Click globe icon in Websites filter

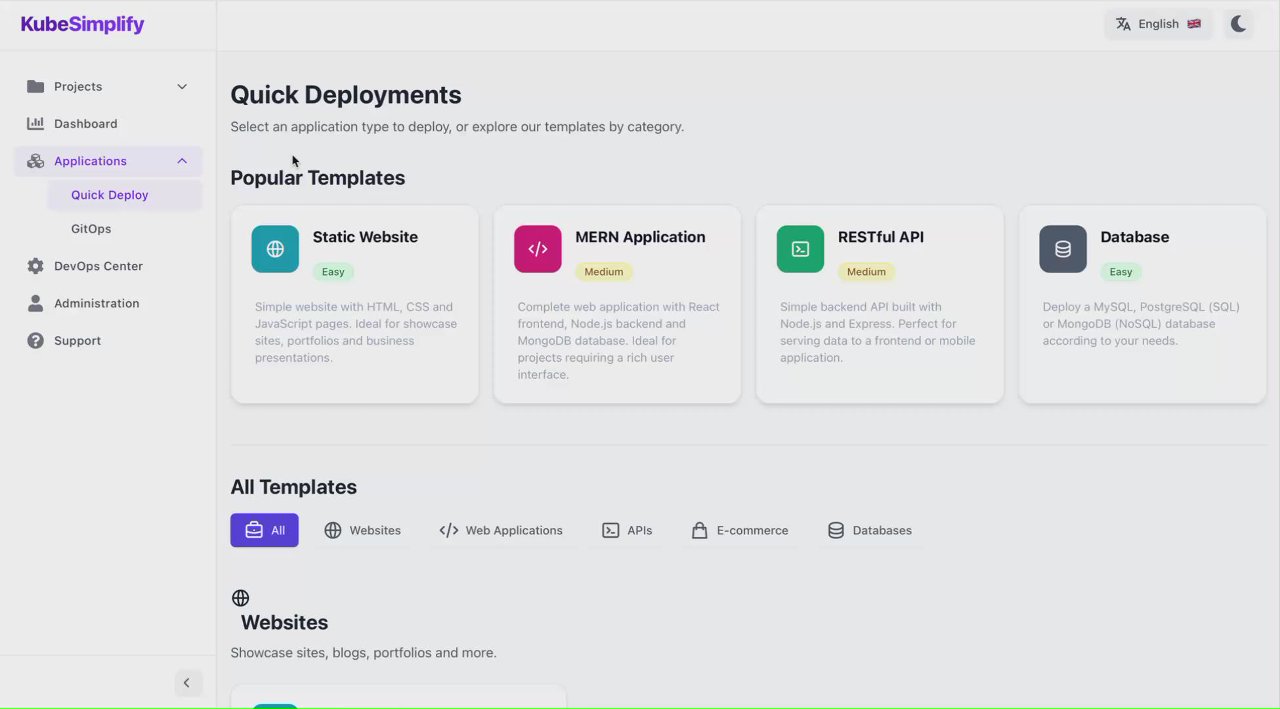(x=333, y=530)
